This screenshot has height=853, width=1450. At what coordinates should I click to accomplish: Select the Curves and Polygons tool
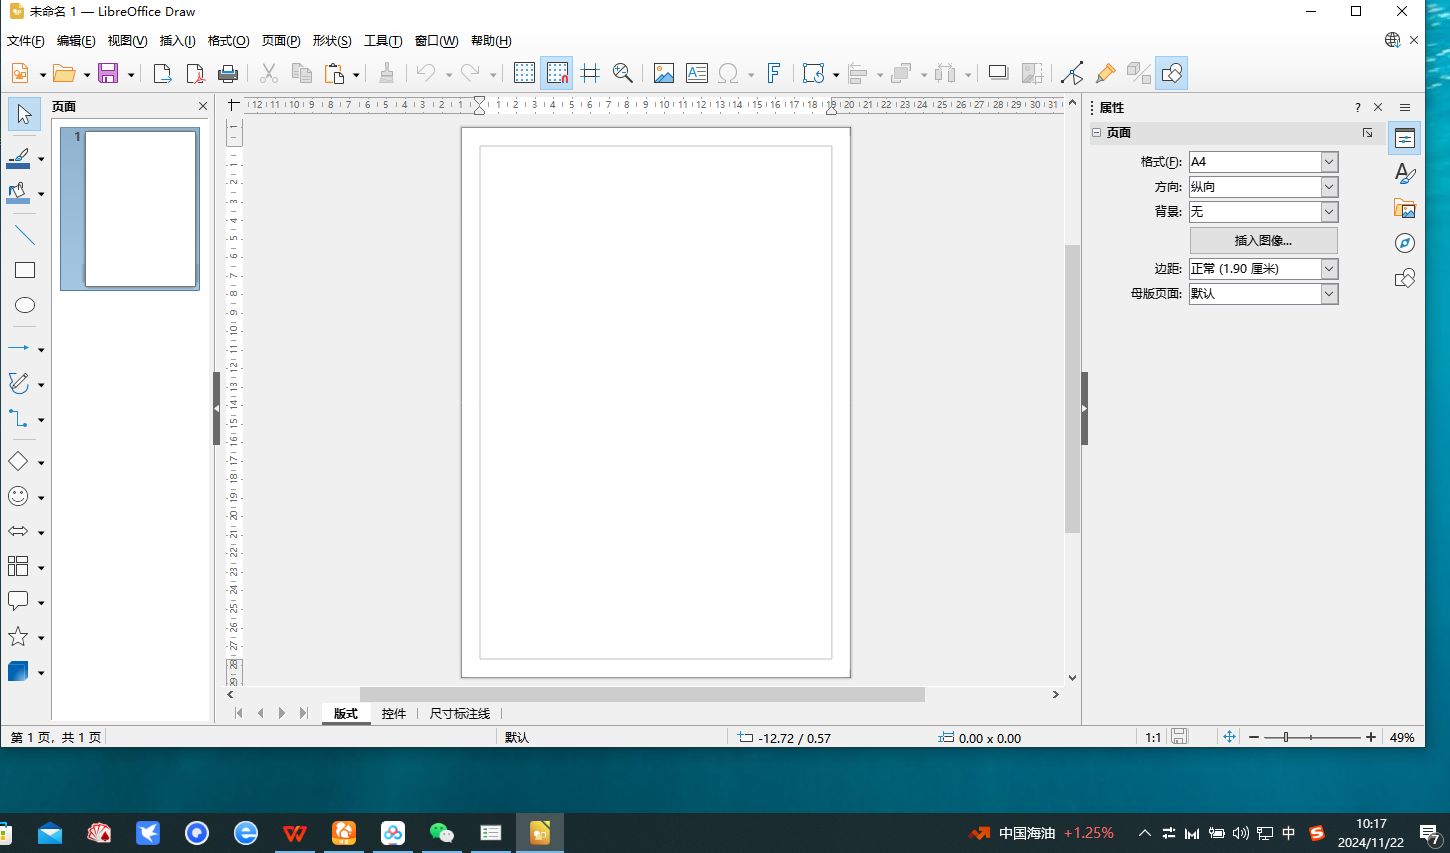point(19,383)
